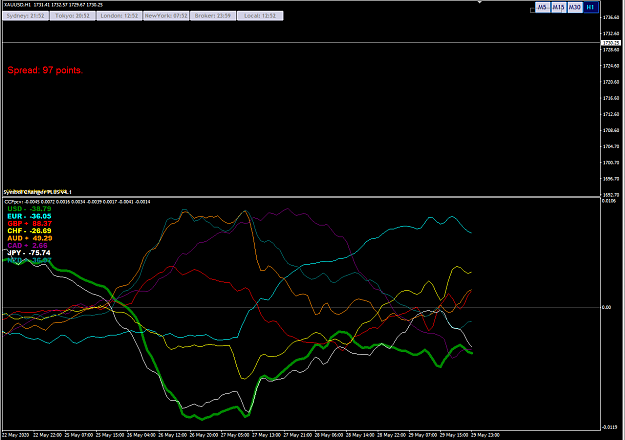Select the red Spread: 97 points label

(45, 70)
